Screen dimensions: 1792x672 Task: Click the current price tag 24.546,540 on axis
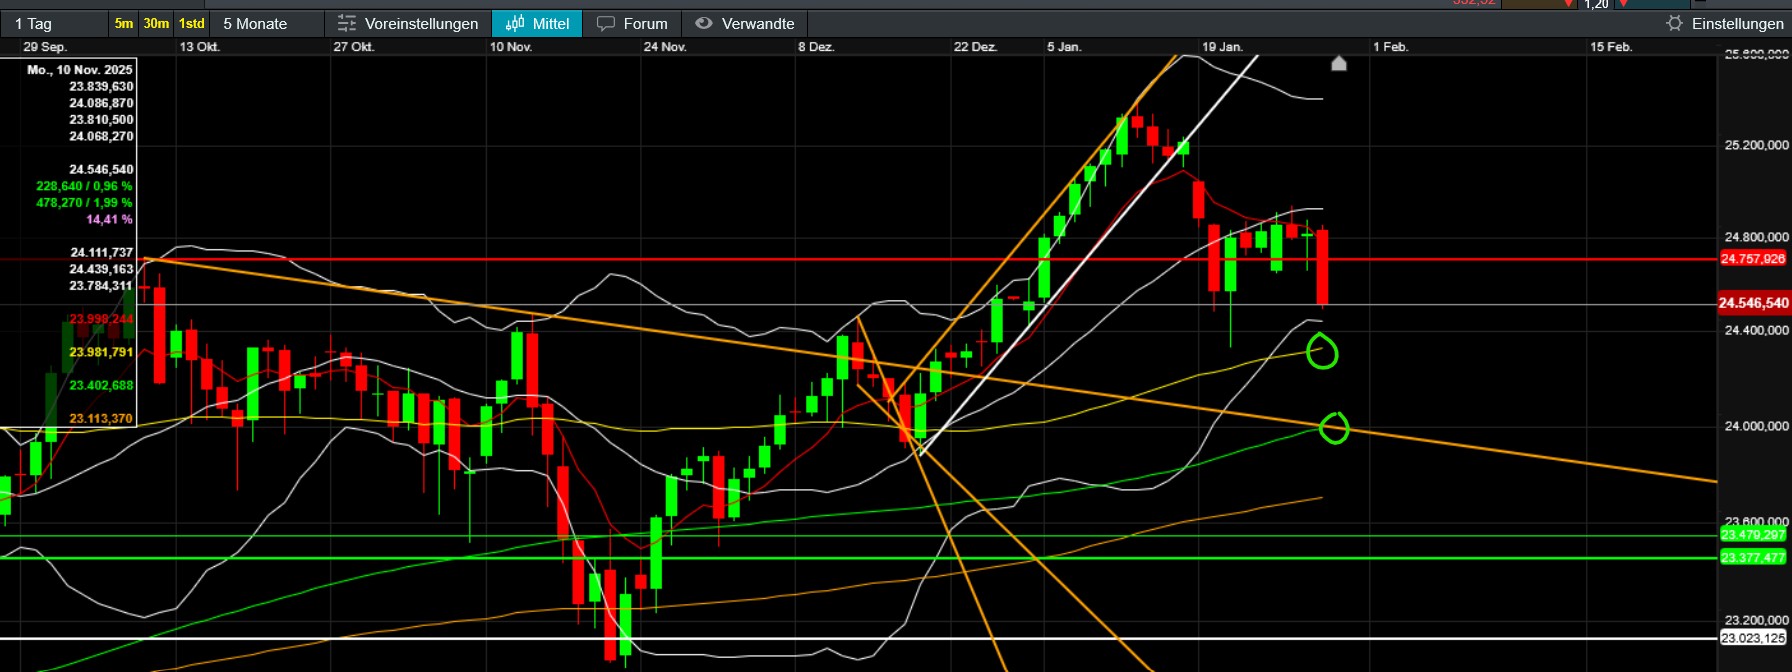pos(1753,303)
